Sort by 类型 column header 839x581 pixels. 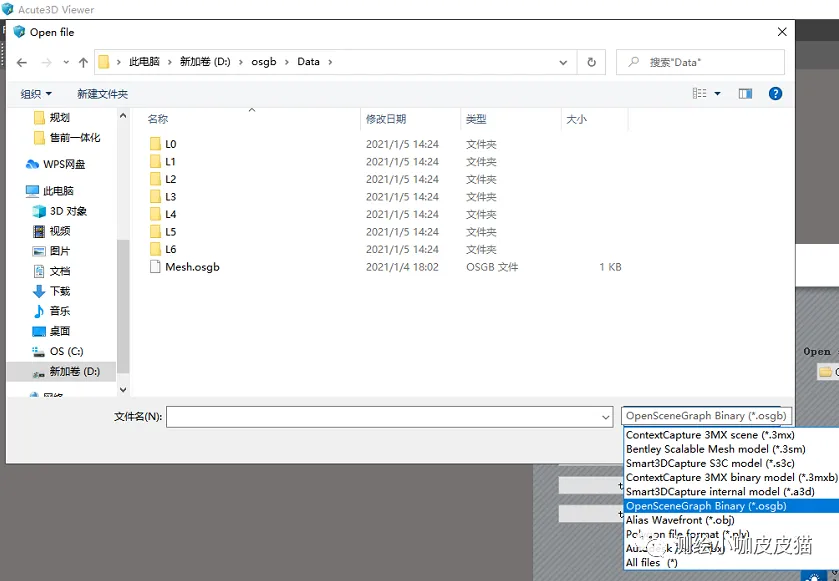pos(476,119)
